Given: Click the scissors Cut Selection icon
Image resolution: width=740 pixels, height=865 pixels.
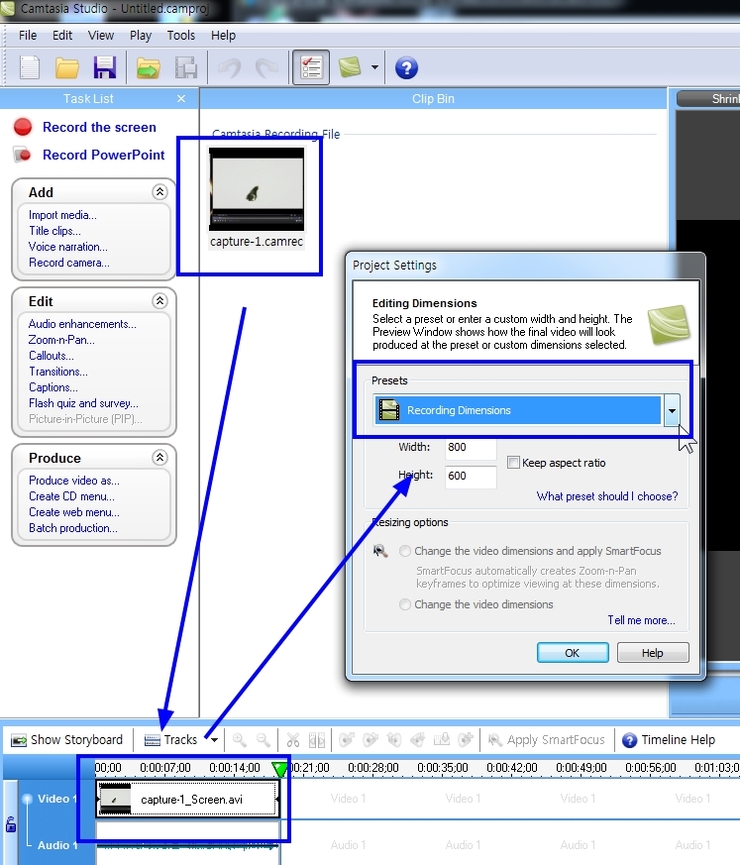Looking at the screenshot, I should (x=293, y=740).
